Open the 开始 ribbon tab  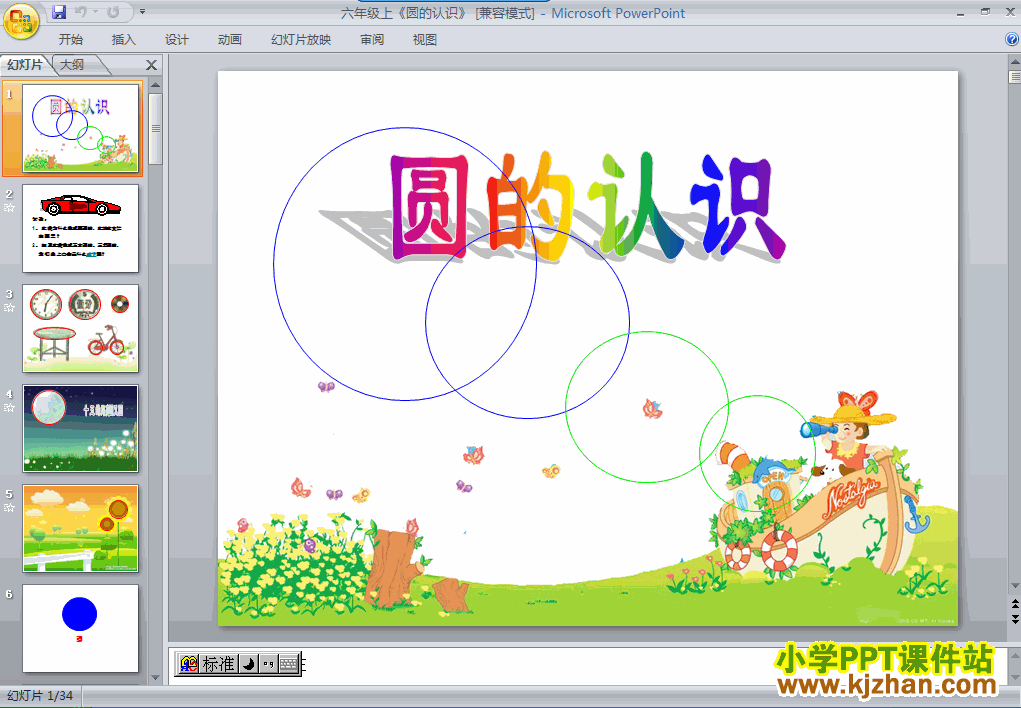[70, 40]
